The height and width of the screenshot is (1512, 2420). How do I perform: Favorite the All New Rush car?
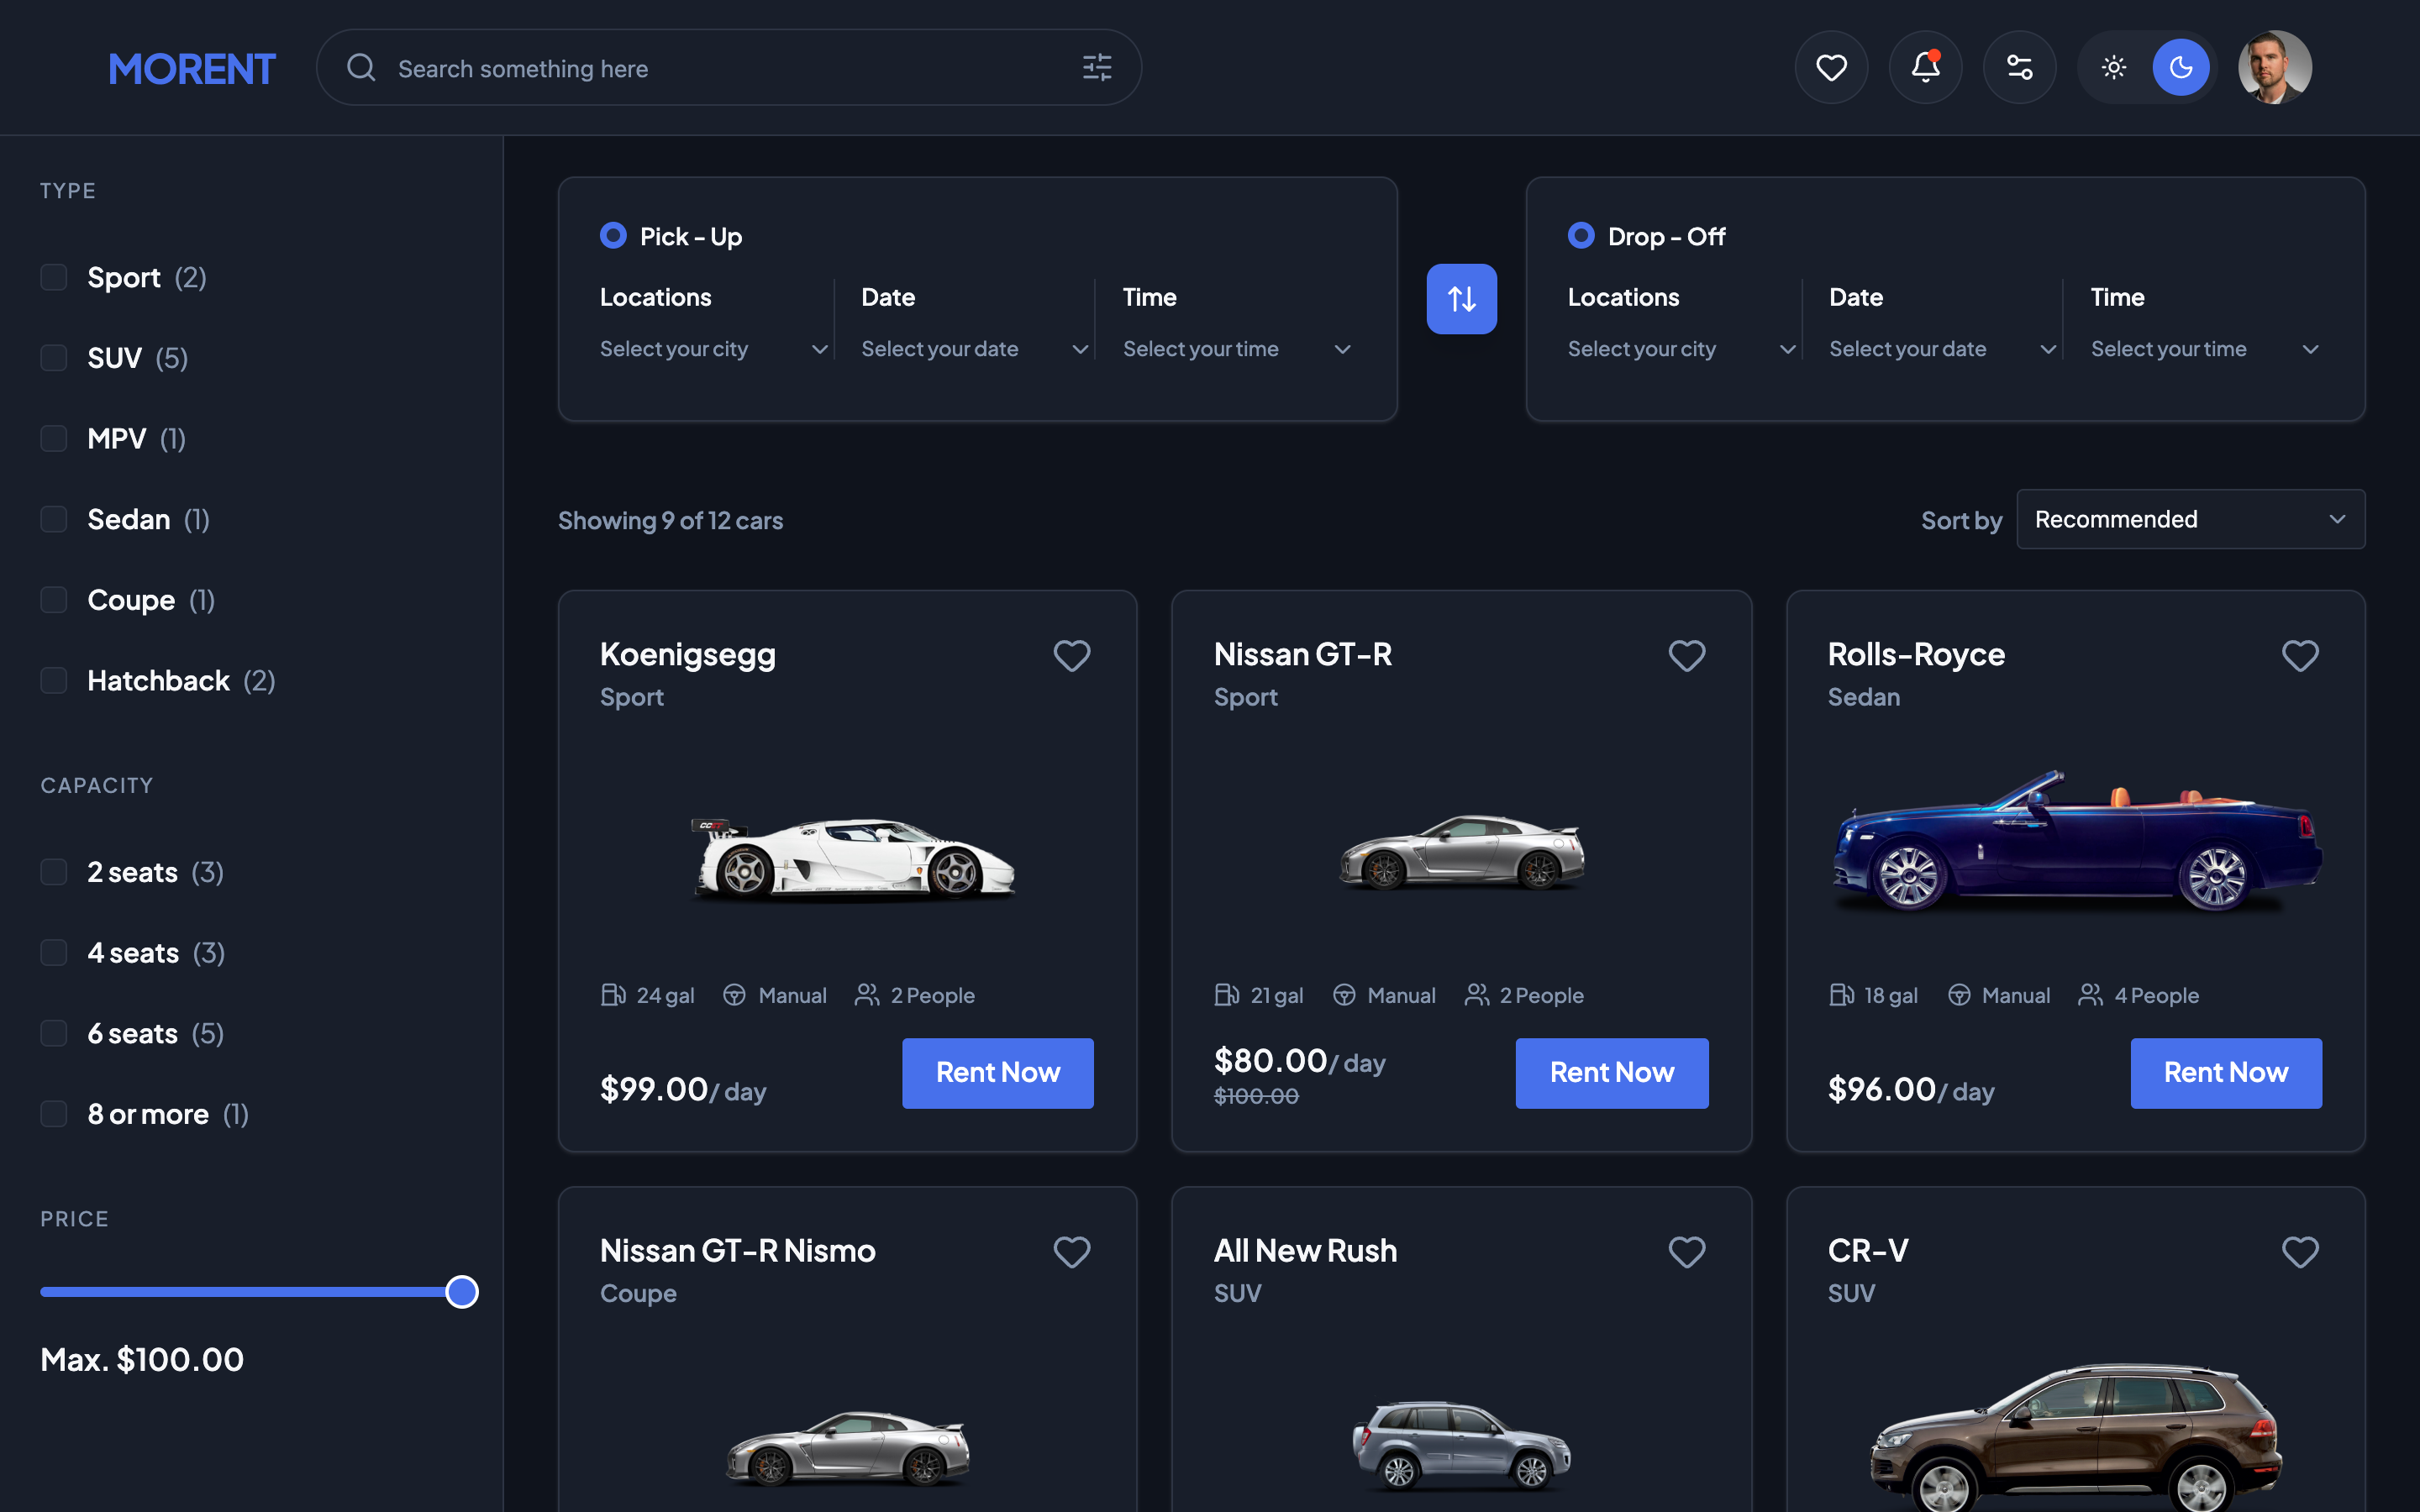point(1686,1252)
